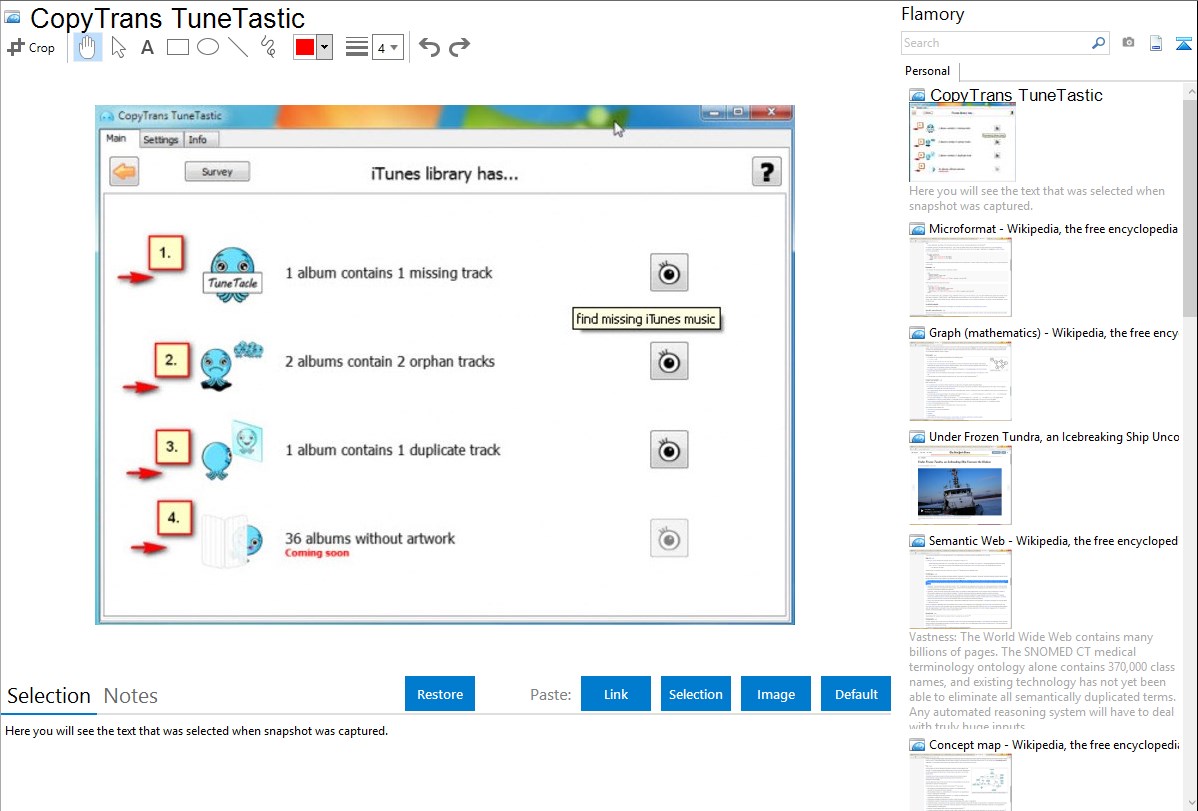Viewport: 1198px width, 811px height.
Task: Click the red color swatch
Action: (x=305, y=47)
